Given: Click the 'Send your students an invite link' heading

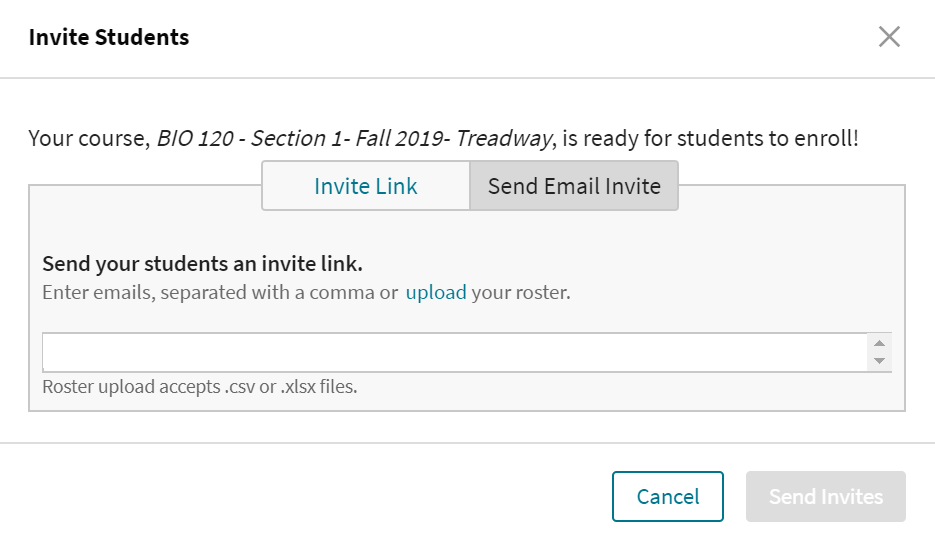Looking at the screenshot, I should [202, 265].
